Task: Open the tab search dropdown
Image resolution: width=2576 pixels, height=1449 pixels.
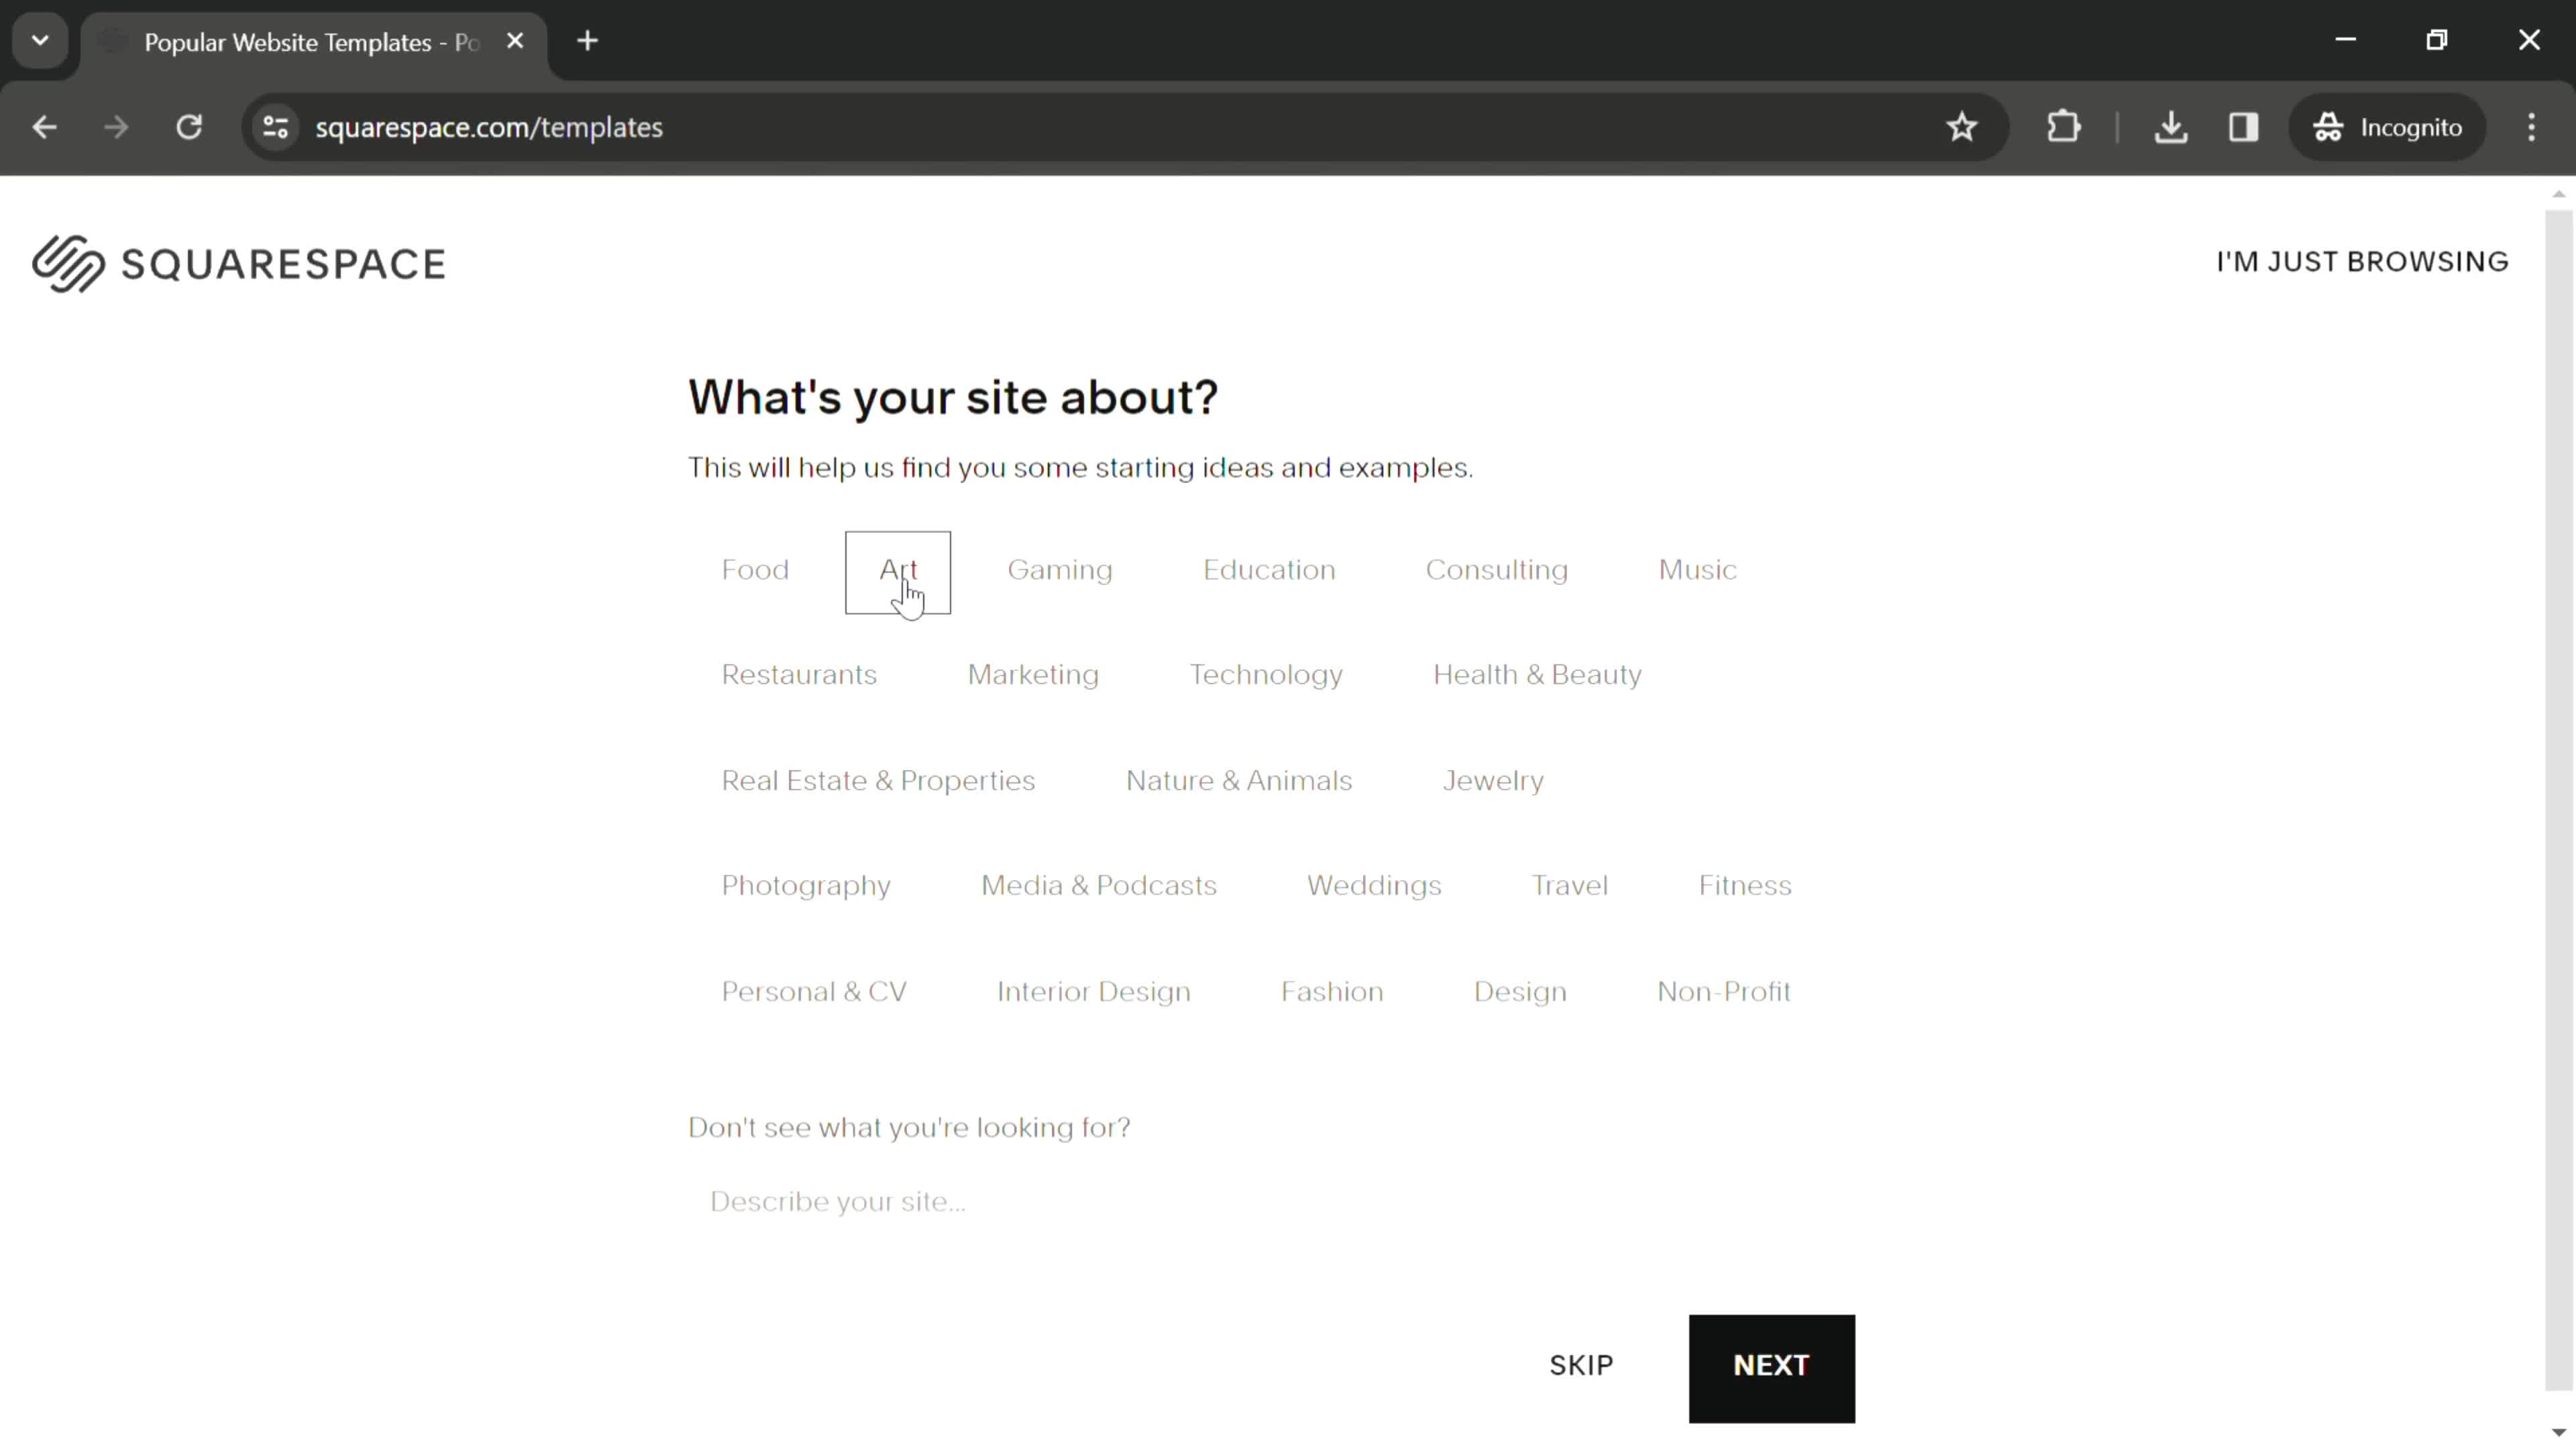Action: point(40,41)
